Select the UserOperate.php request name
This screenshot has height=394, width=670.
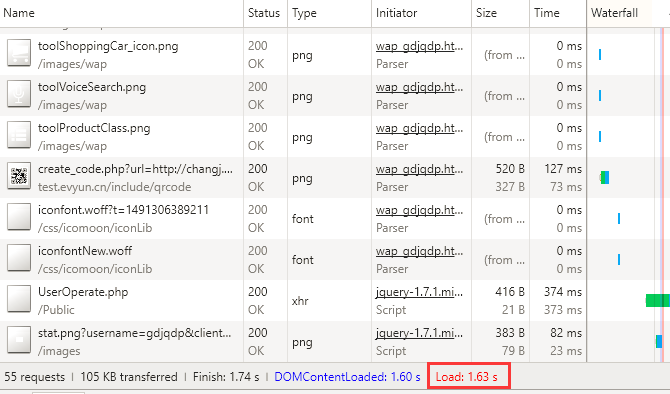pos(83,292)
